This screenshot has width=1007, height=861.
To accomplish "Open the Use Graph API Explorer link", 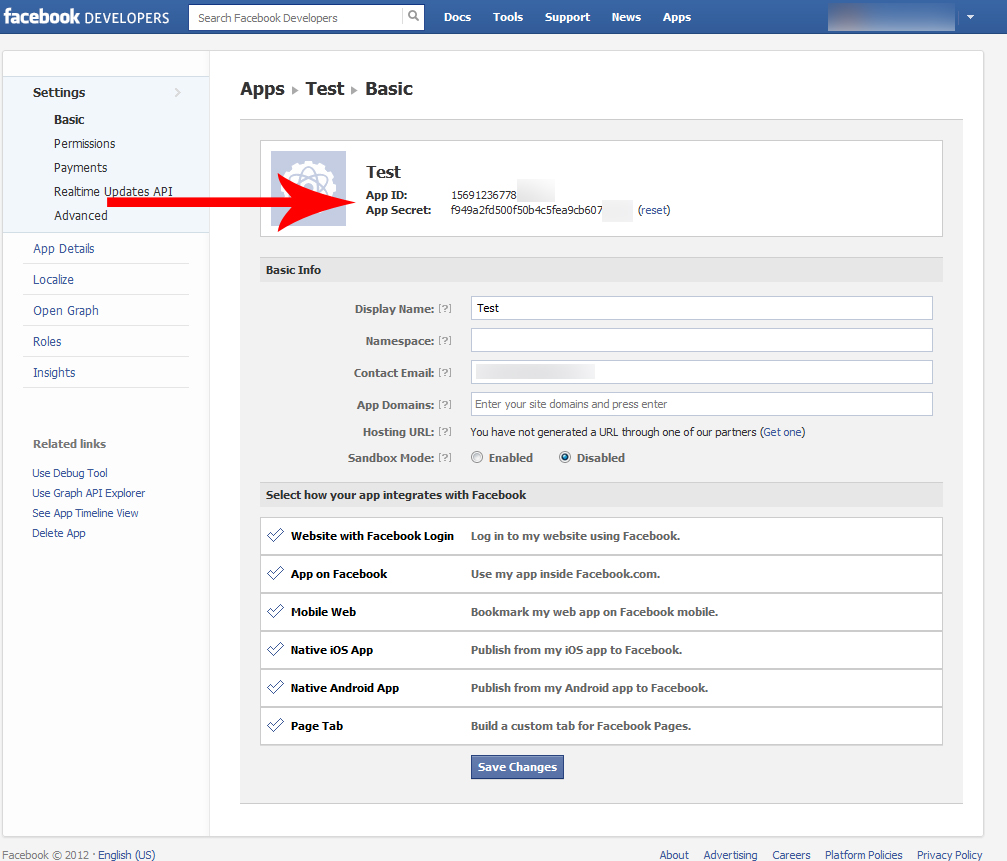I will click(89, 493).
